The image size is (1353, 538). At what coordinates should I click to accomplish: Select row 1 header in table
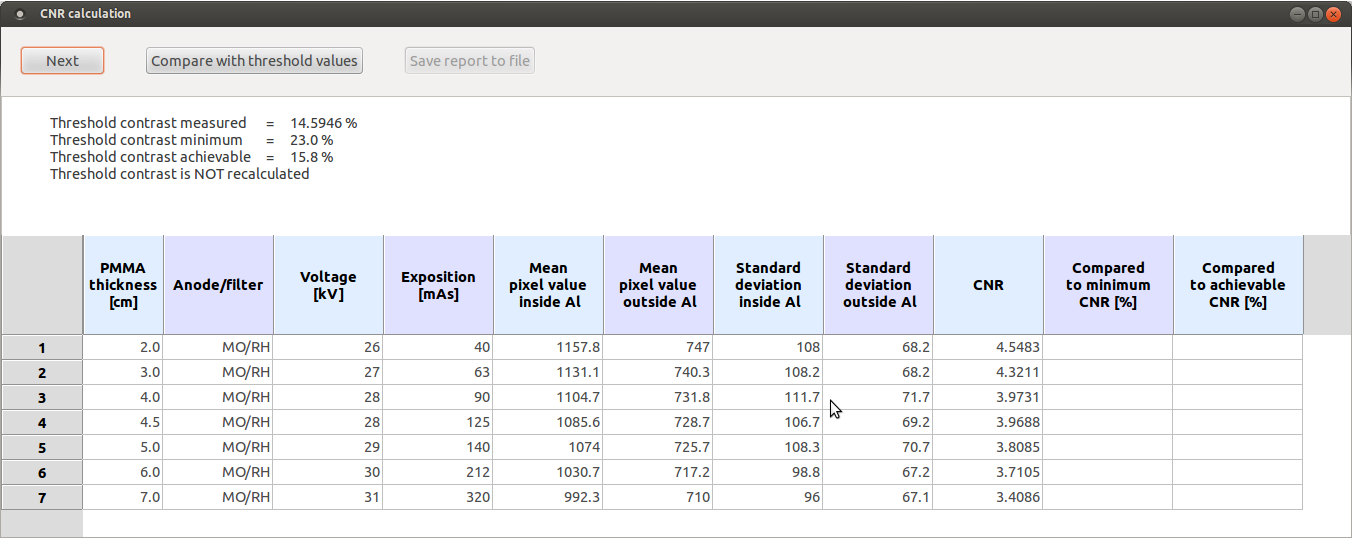42,348
